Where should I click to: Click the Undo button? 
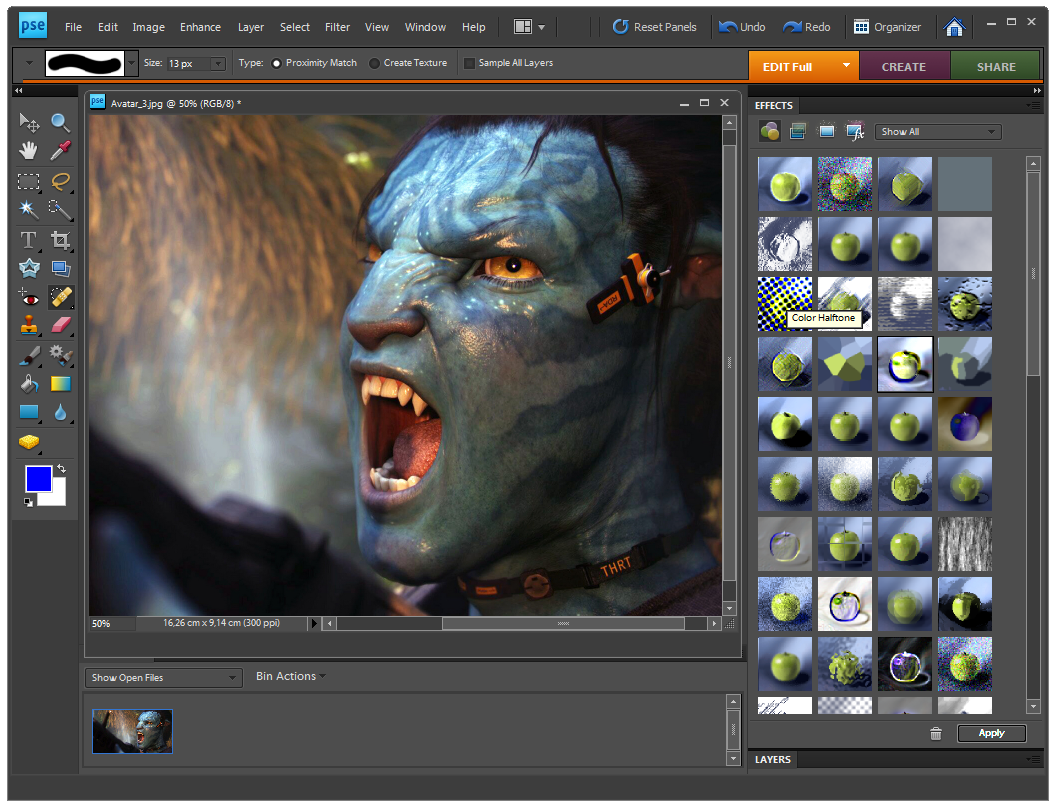pyautogui.click(x=741, y=27)
